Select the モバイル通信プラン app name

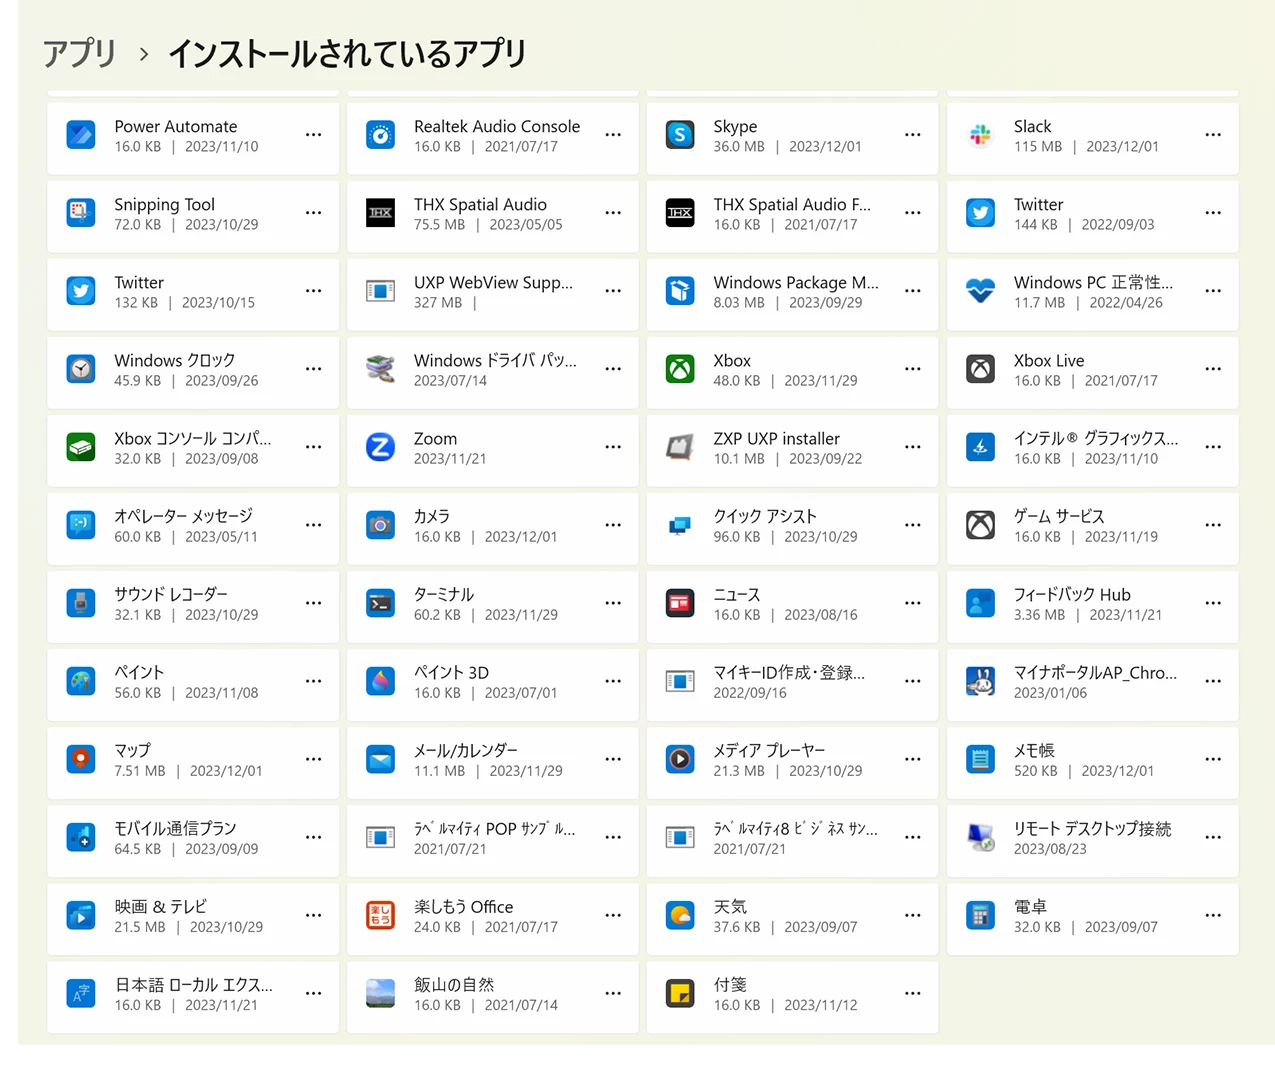tap(175, 828)
